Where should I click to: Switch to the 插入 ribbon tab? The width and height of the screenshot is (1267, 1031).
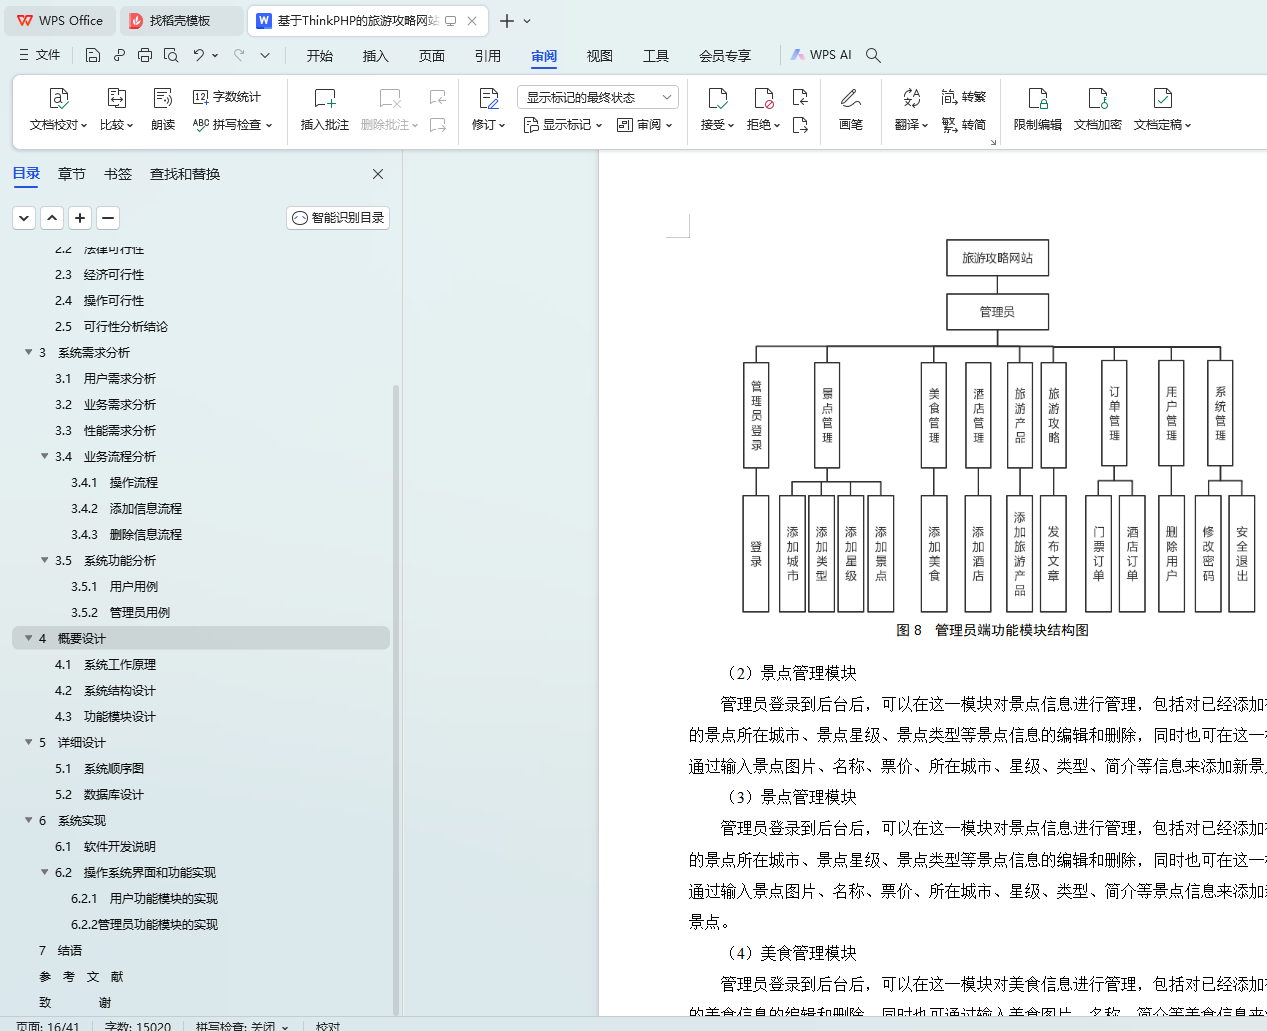click(376, 56)
